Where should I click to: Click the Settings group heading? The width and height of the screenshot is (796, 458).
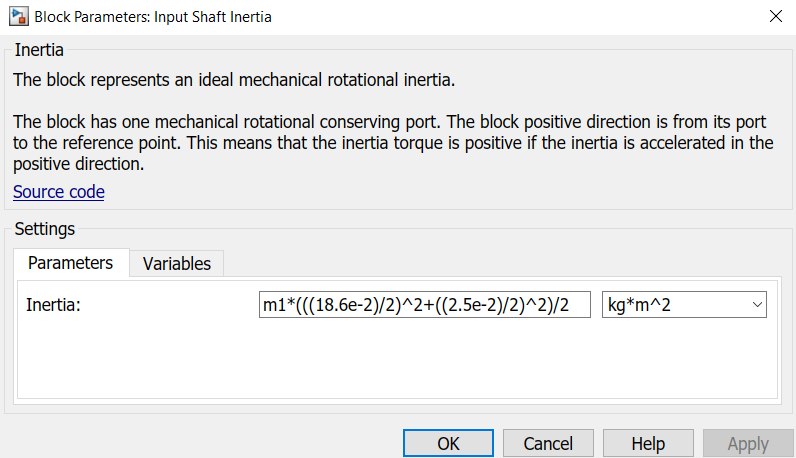coord(44,229)
